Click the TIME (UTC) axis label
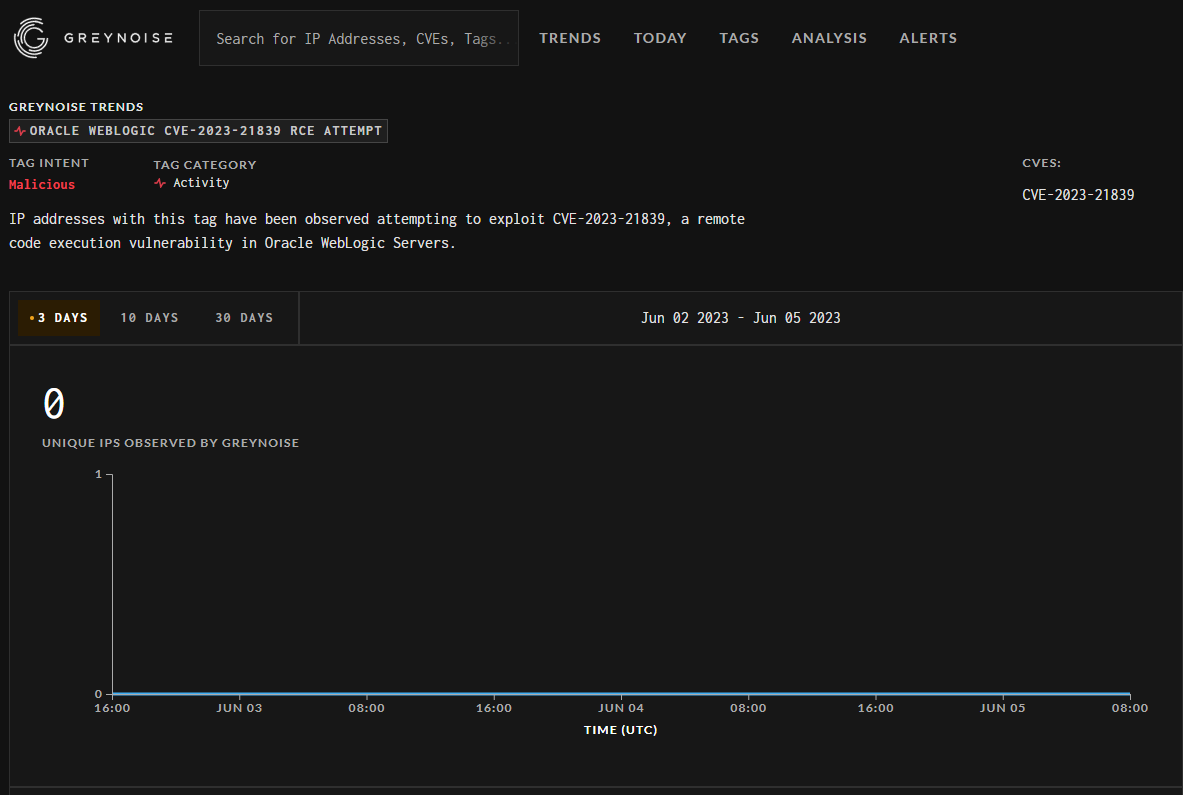Screen dimensions: 1183x795 620,729
